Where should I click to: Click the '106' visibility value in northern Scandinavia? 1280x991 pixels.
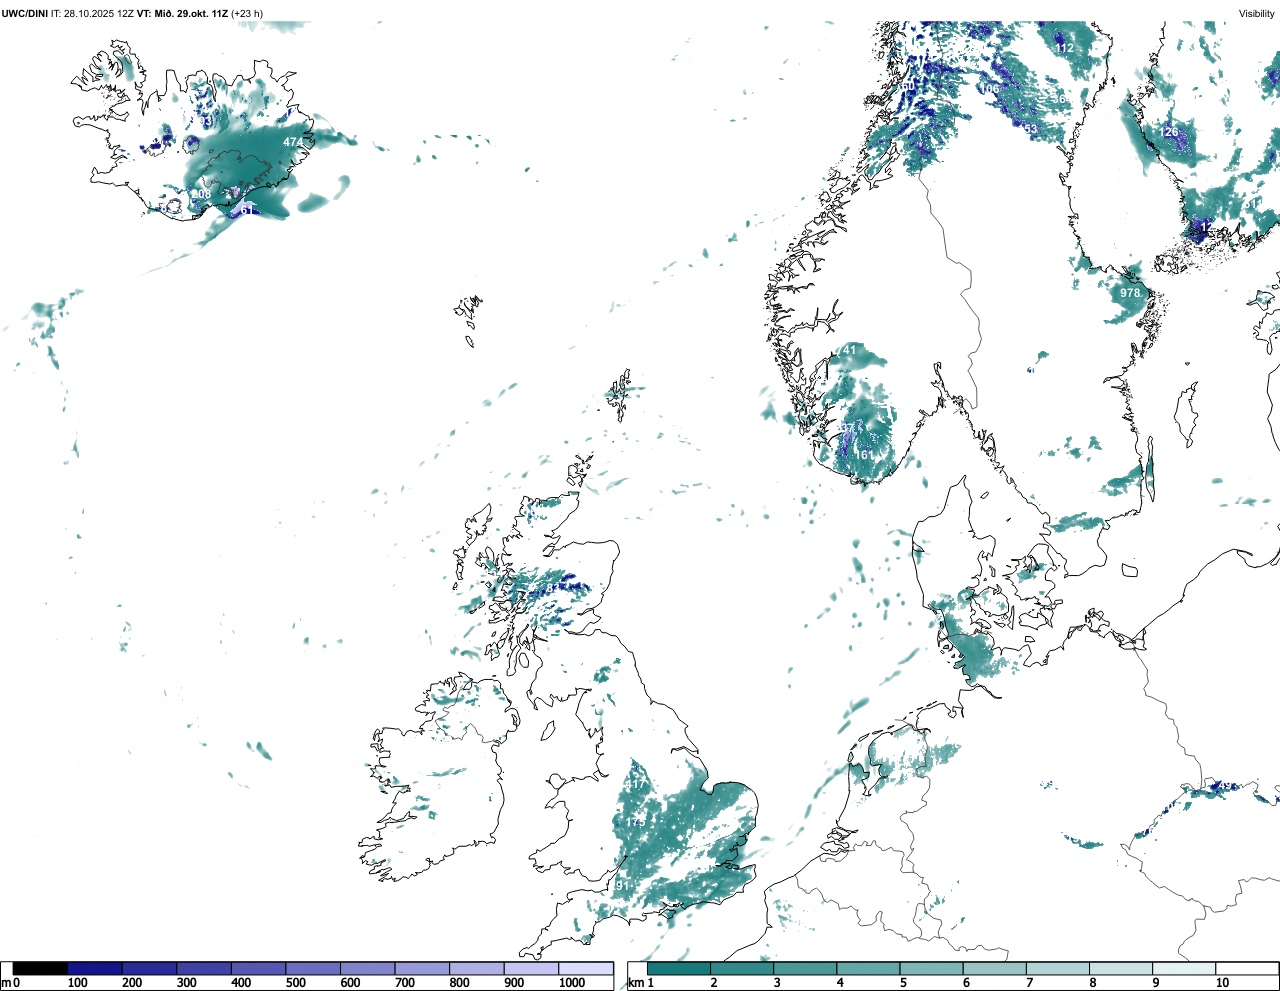990,90
